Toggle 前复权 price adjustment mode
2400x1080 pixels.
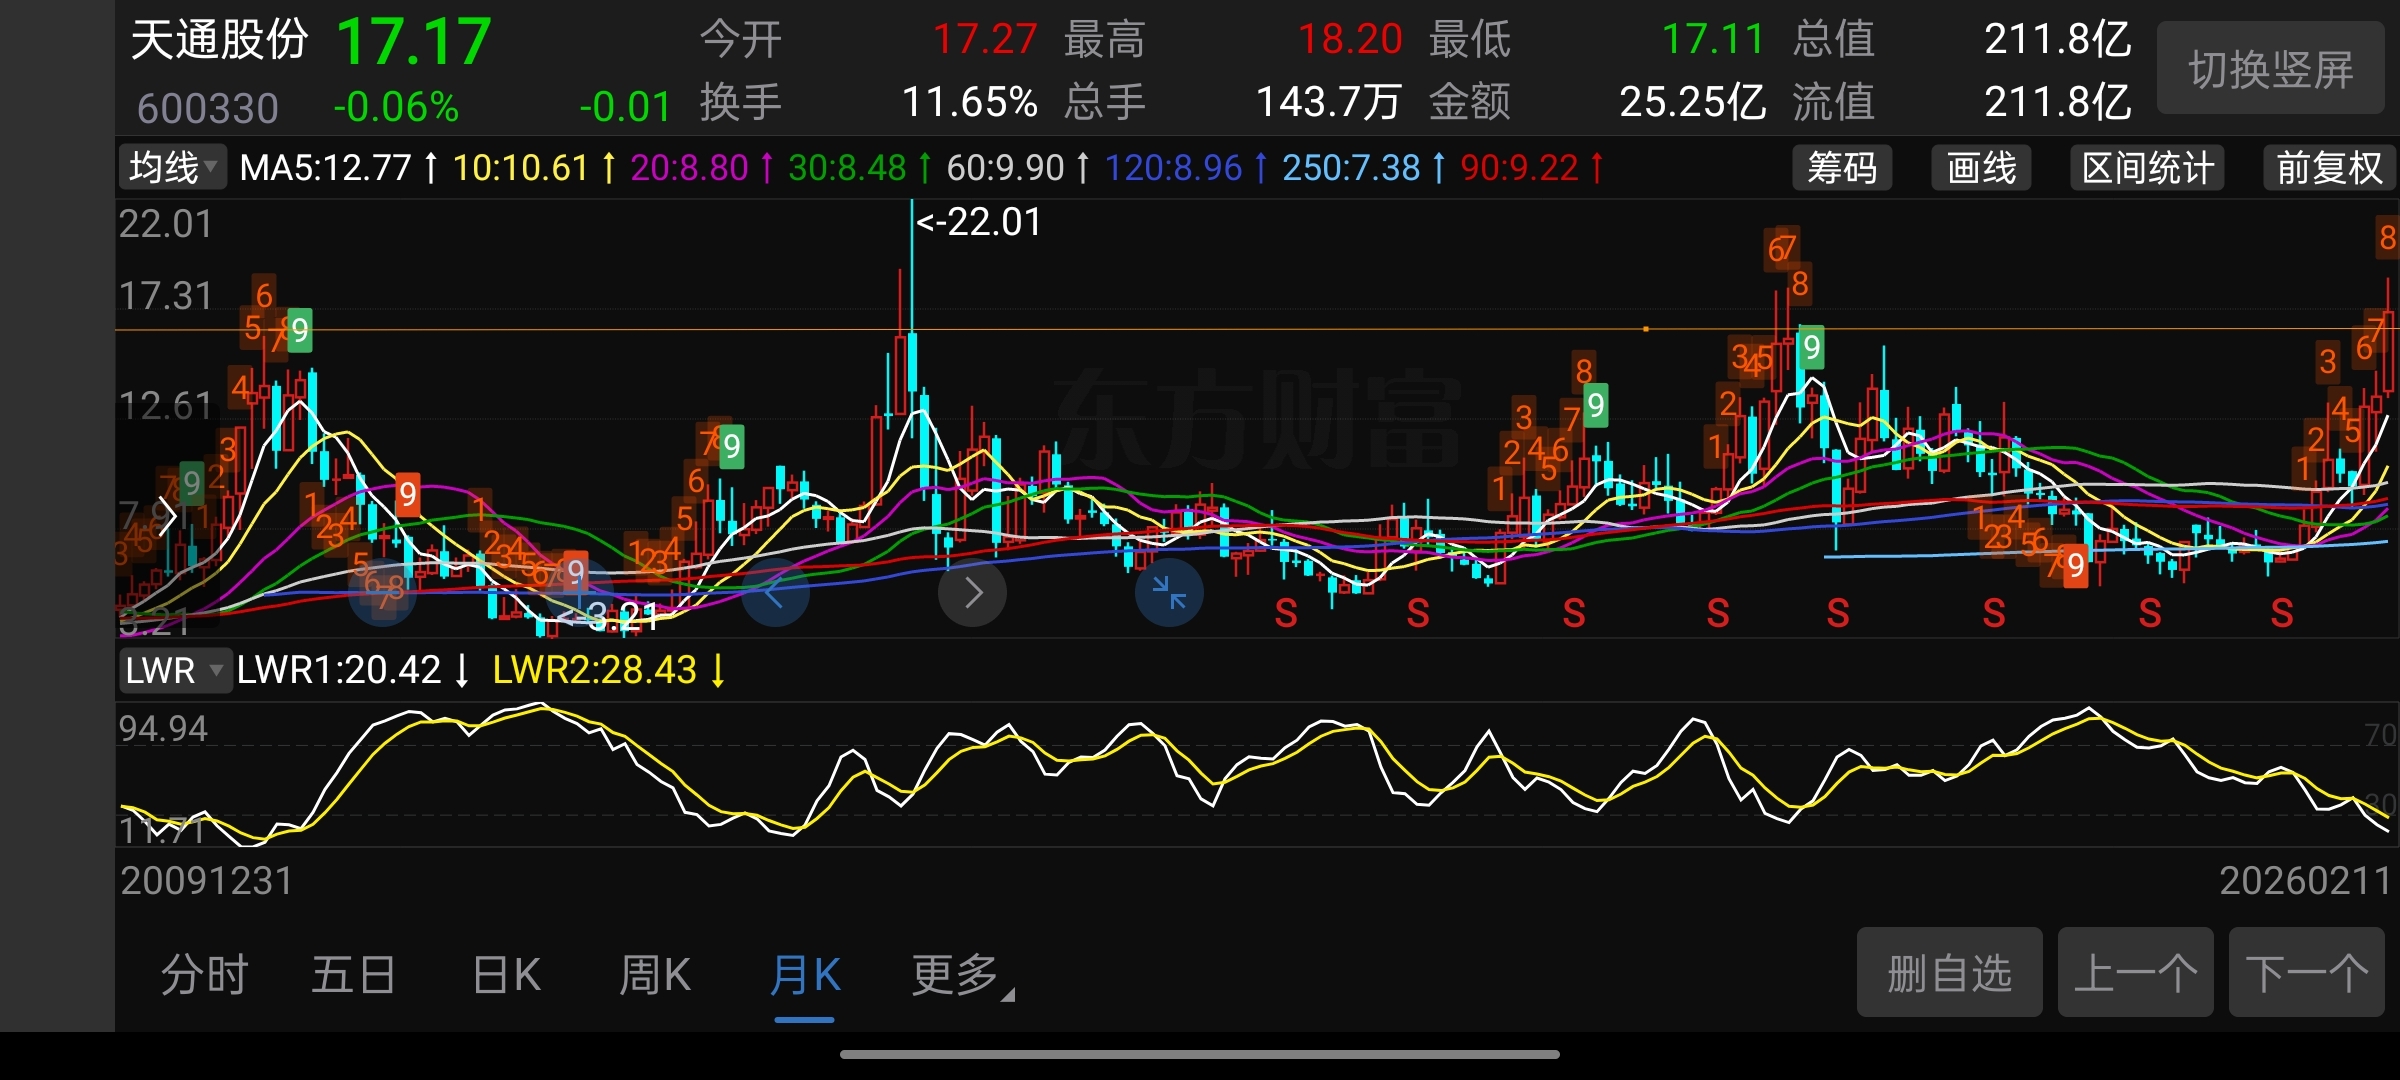pyautogui.click(x=2329, y=168)
